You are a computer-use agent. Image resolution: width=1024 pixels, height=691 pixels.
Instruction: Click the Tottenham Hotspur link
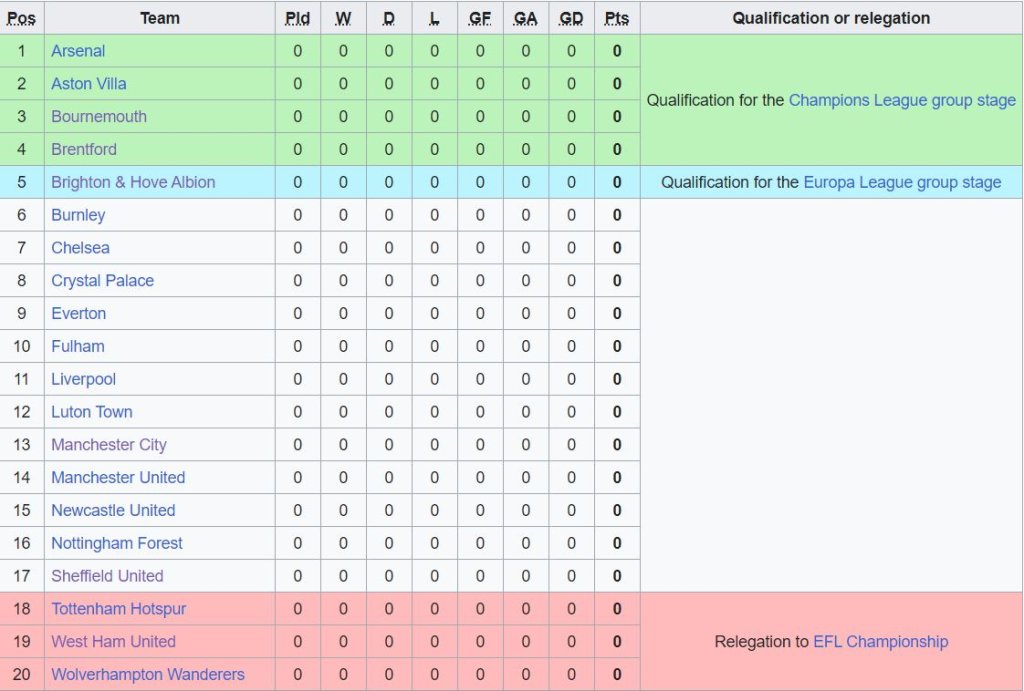119,609
